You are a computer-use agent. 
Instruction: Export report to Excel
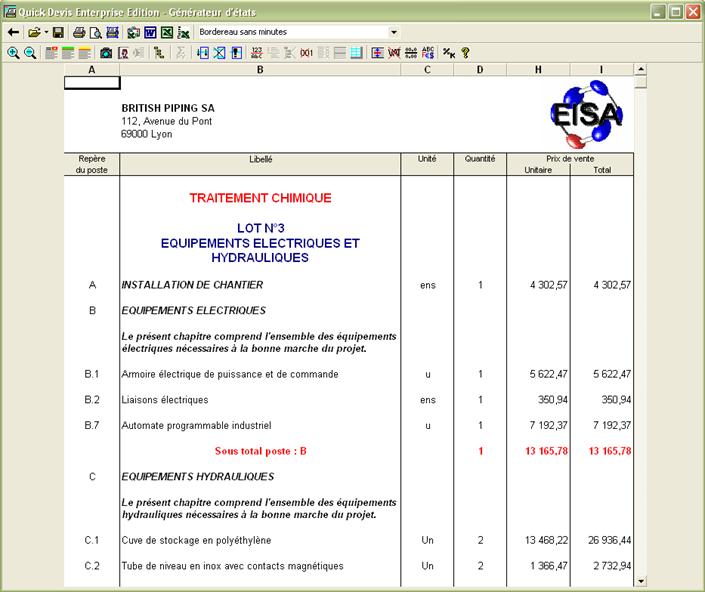point(167,32)
